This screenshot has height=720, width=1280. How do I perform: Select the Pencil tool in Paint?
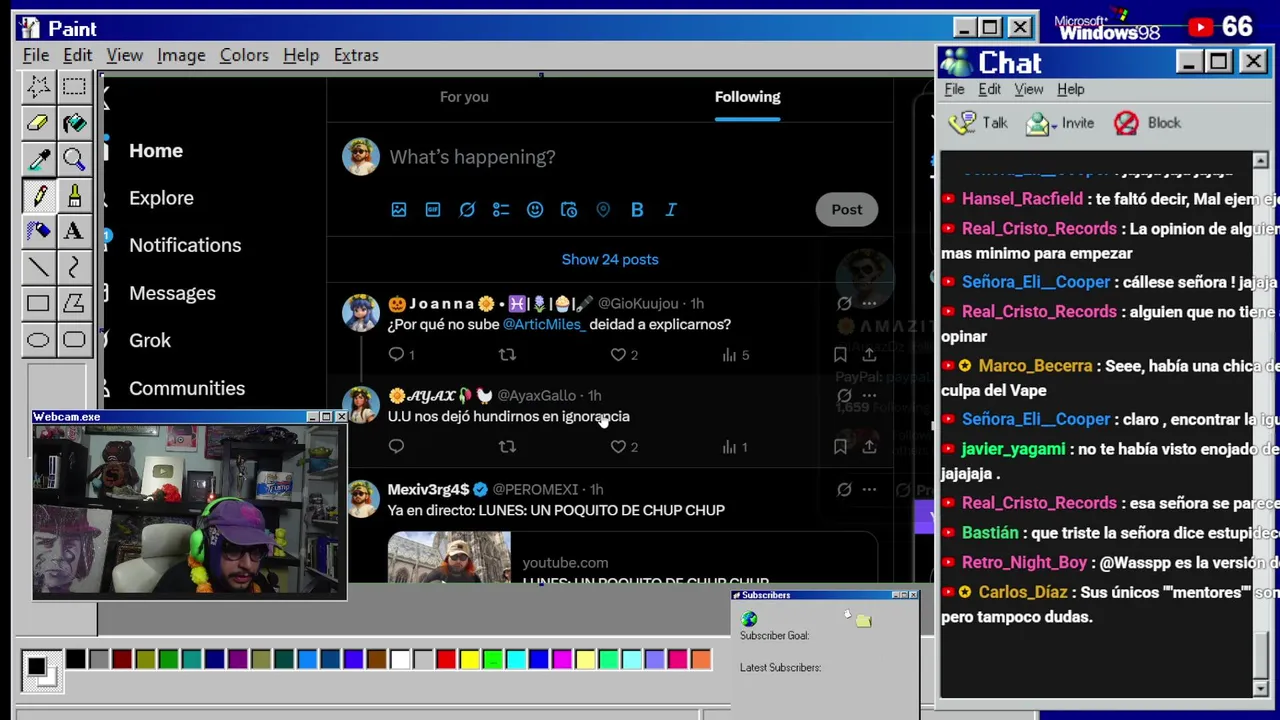38,195
